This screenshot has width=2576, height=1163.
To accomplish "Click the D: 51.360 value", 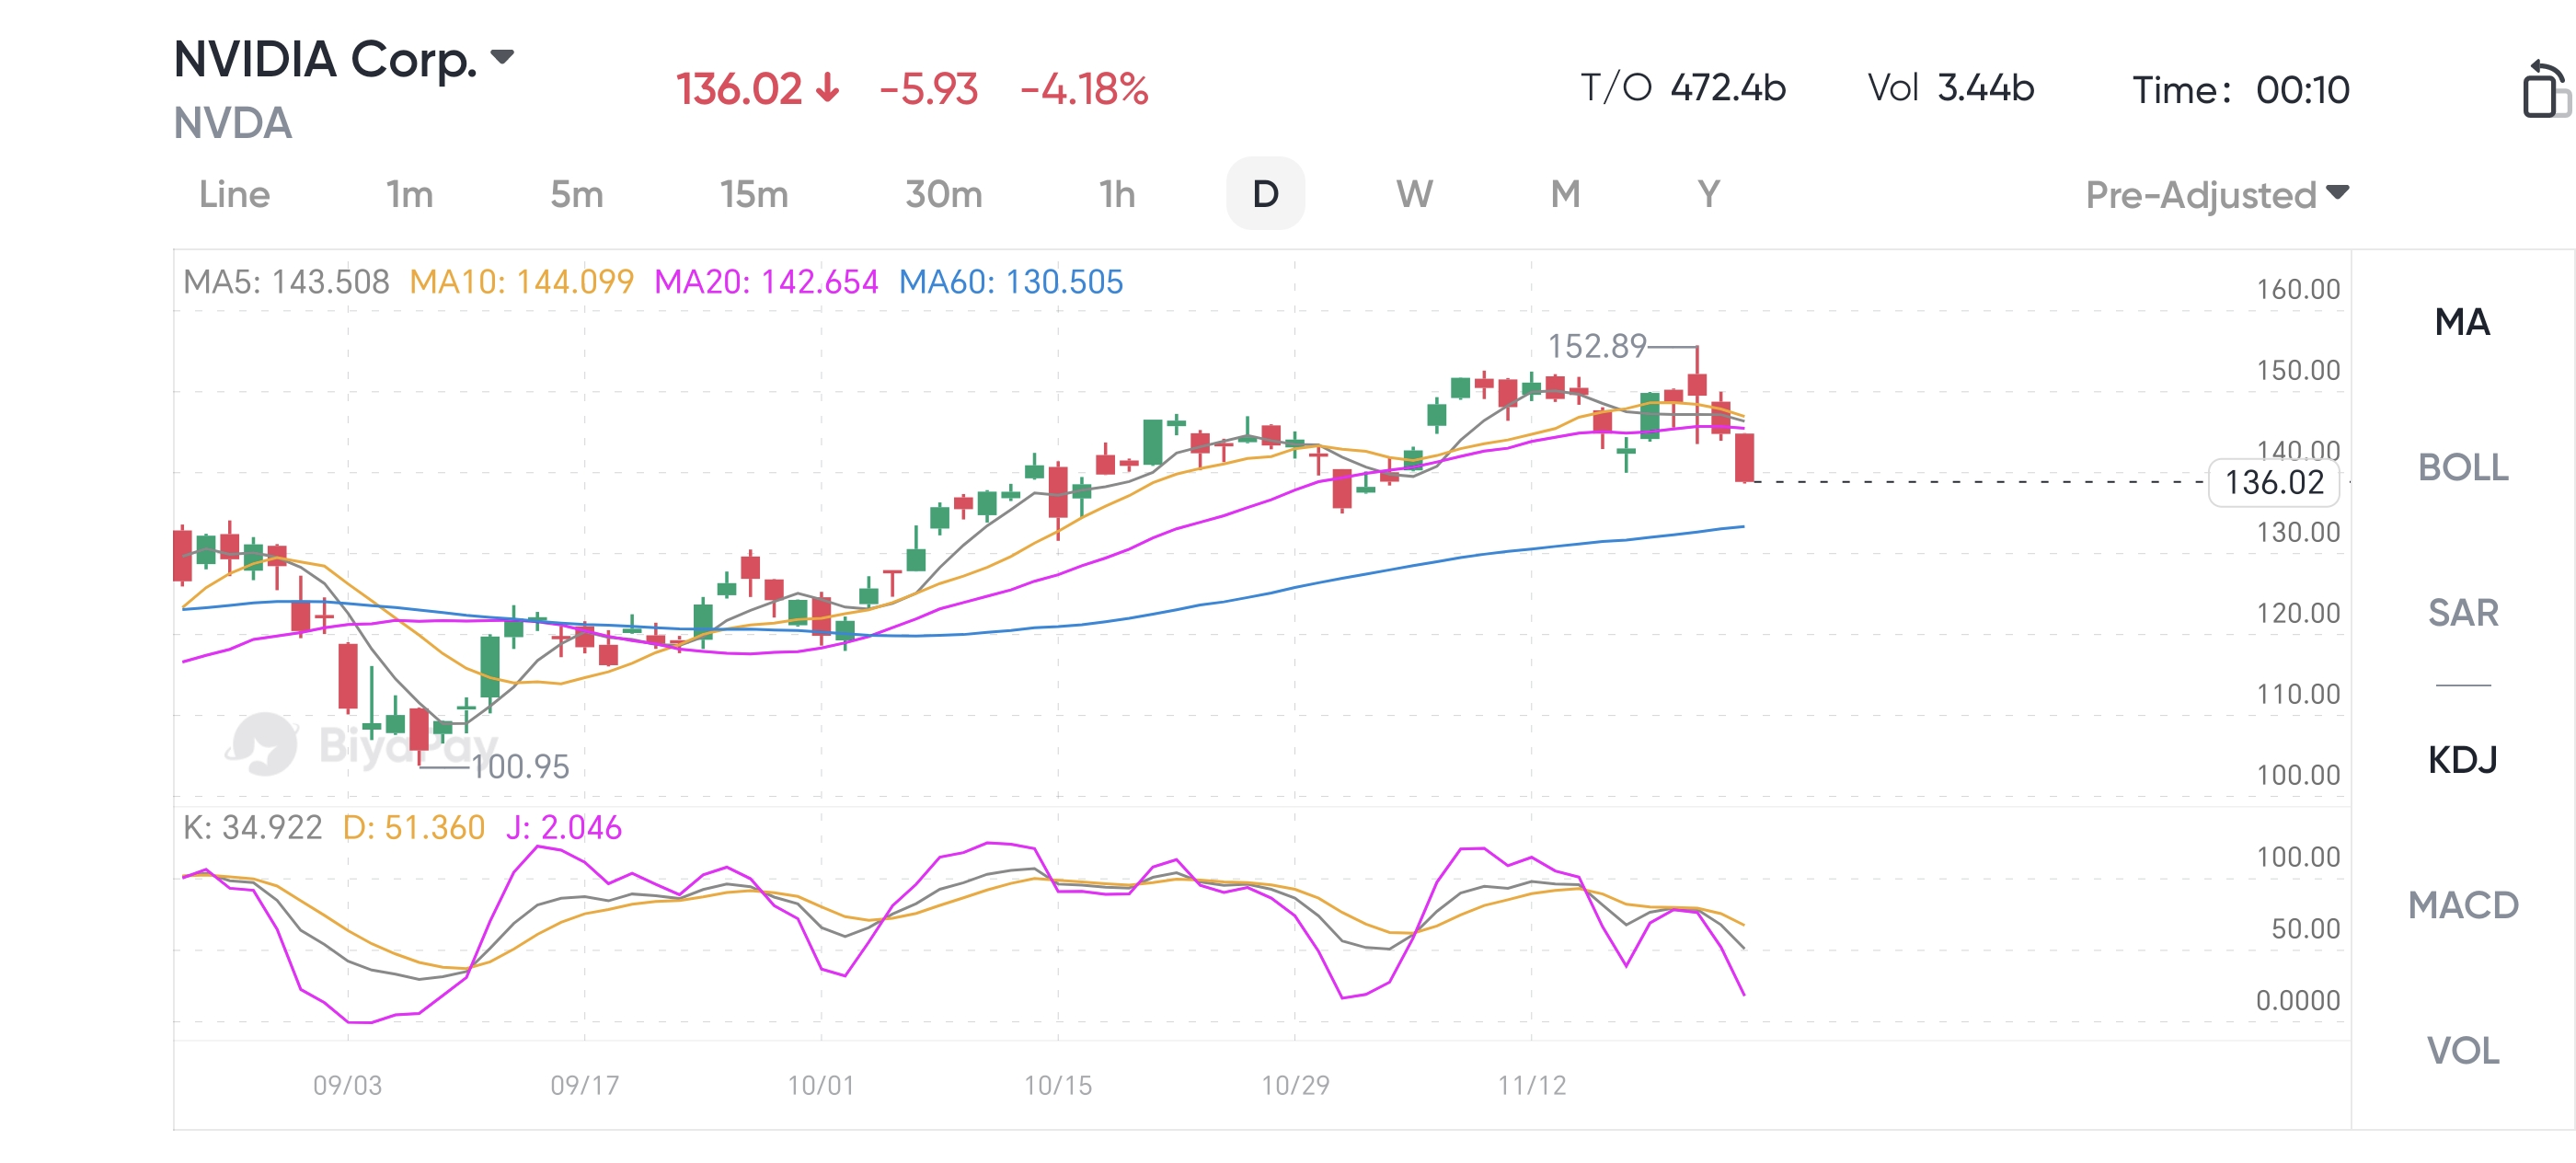I will coord(413,827).
